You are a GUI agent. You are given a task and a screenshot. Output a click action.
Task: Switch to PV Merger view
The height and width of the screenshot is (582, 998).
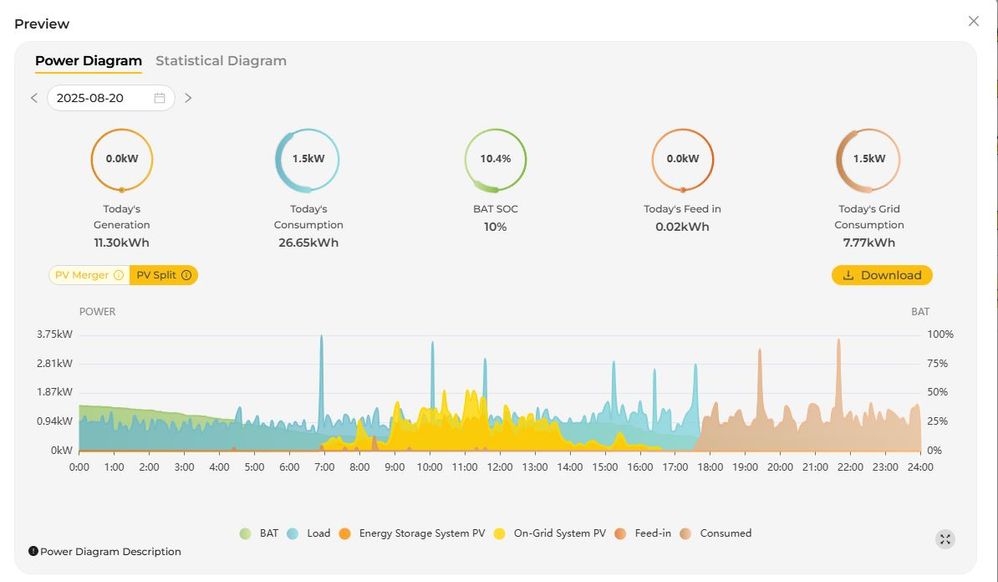pos(82,275)
